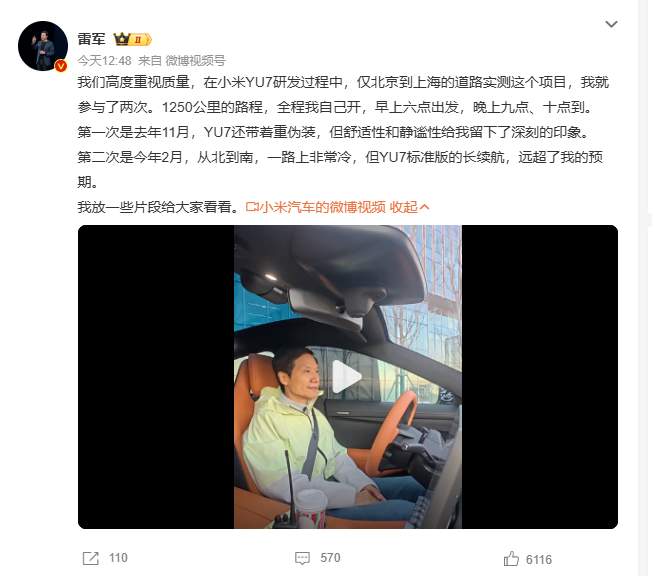The height and width of the screenshot is (576, 652).
Task: Click the comment count 570
Action: point(330,558)
